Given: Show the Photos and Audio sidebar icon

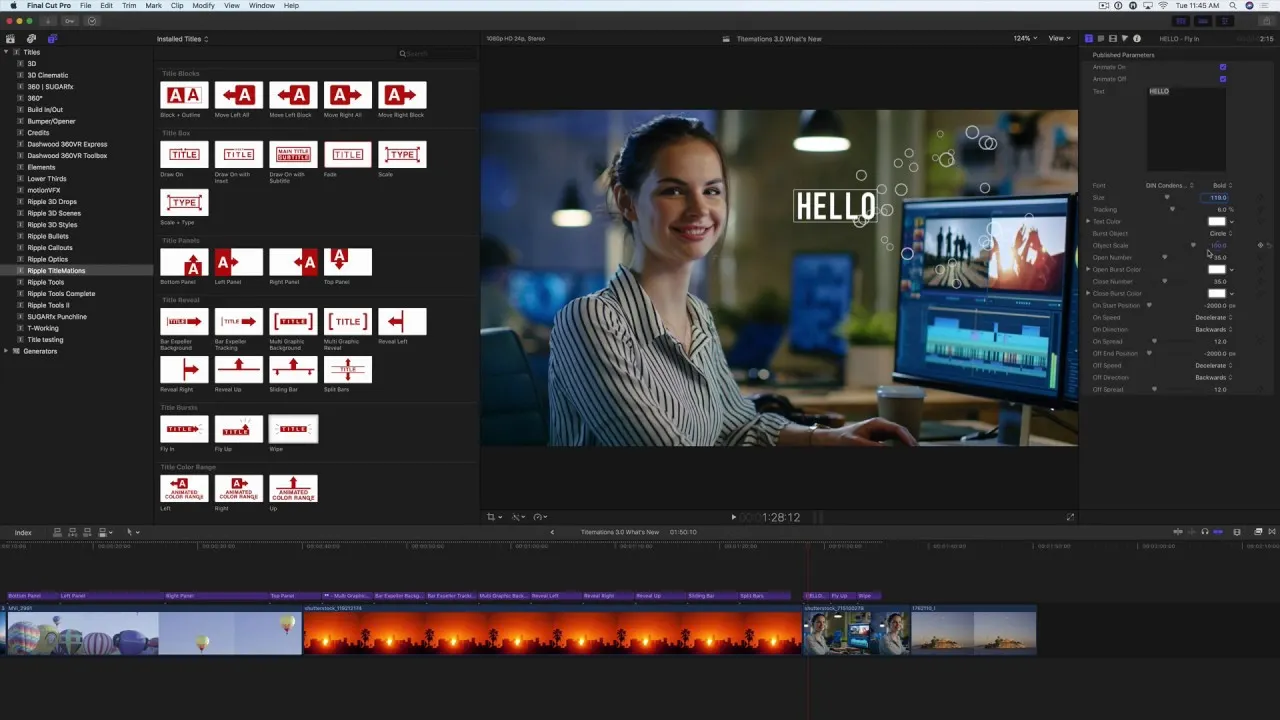Looking at the screenshot, I should click(31, 39).
